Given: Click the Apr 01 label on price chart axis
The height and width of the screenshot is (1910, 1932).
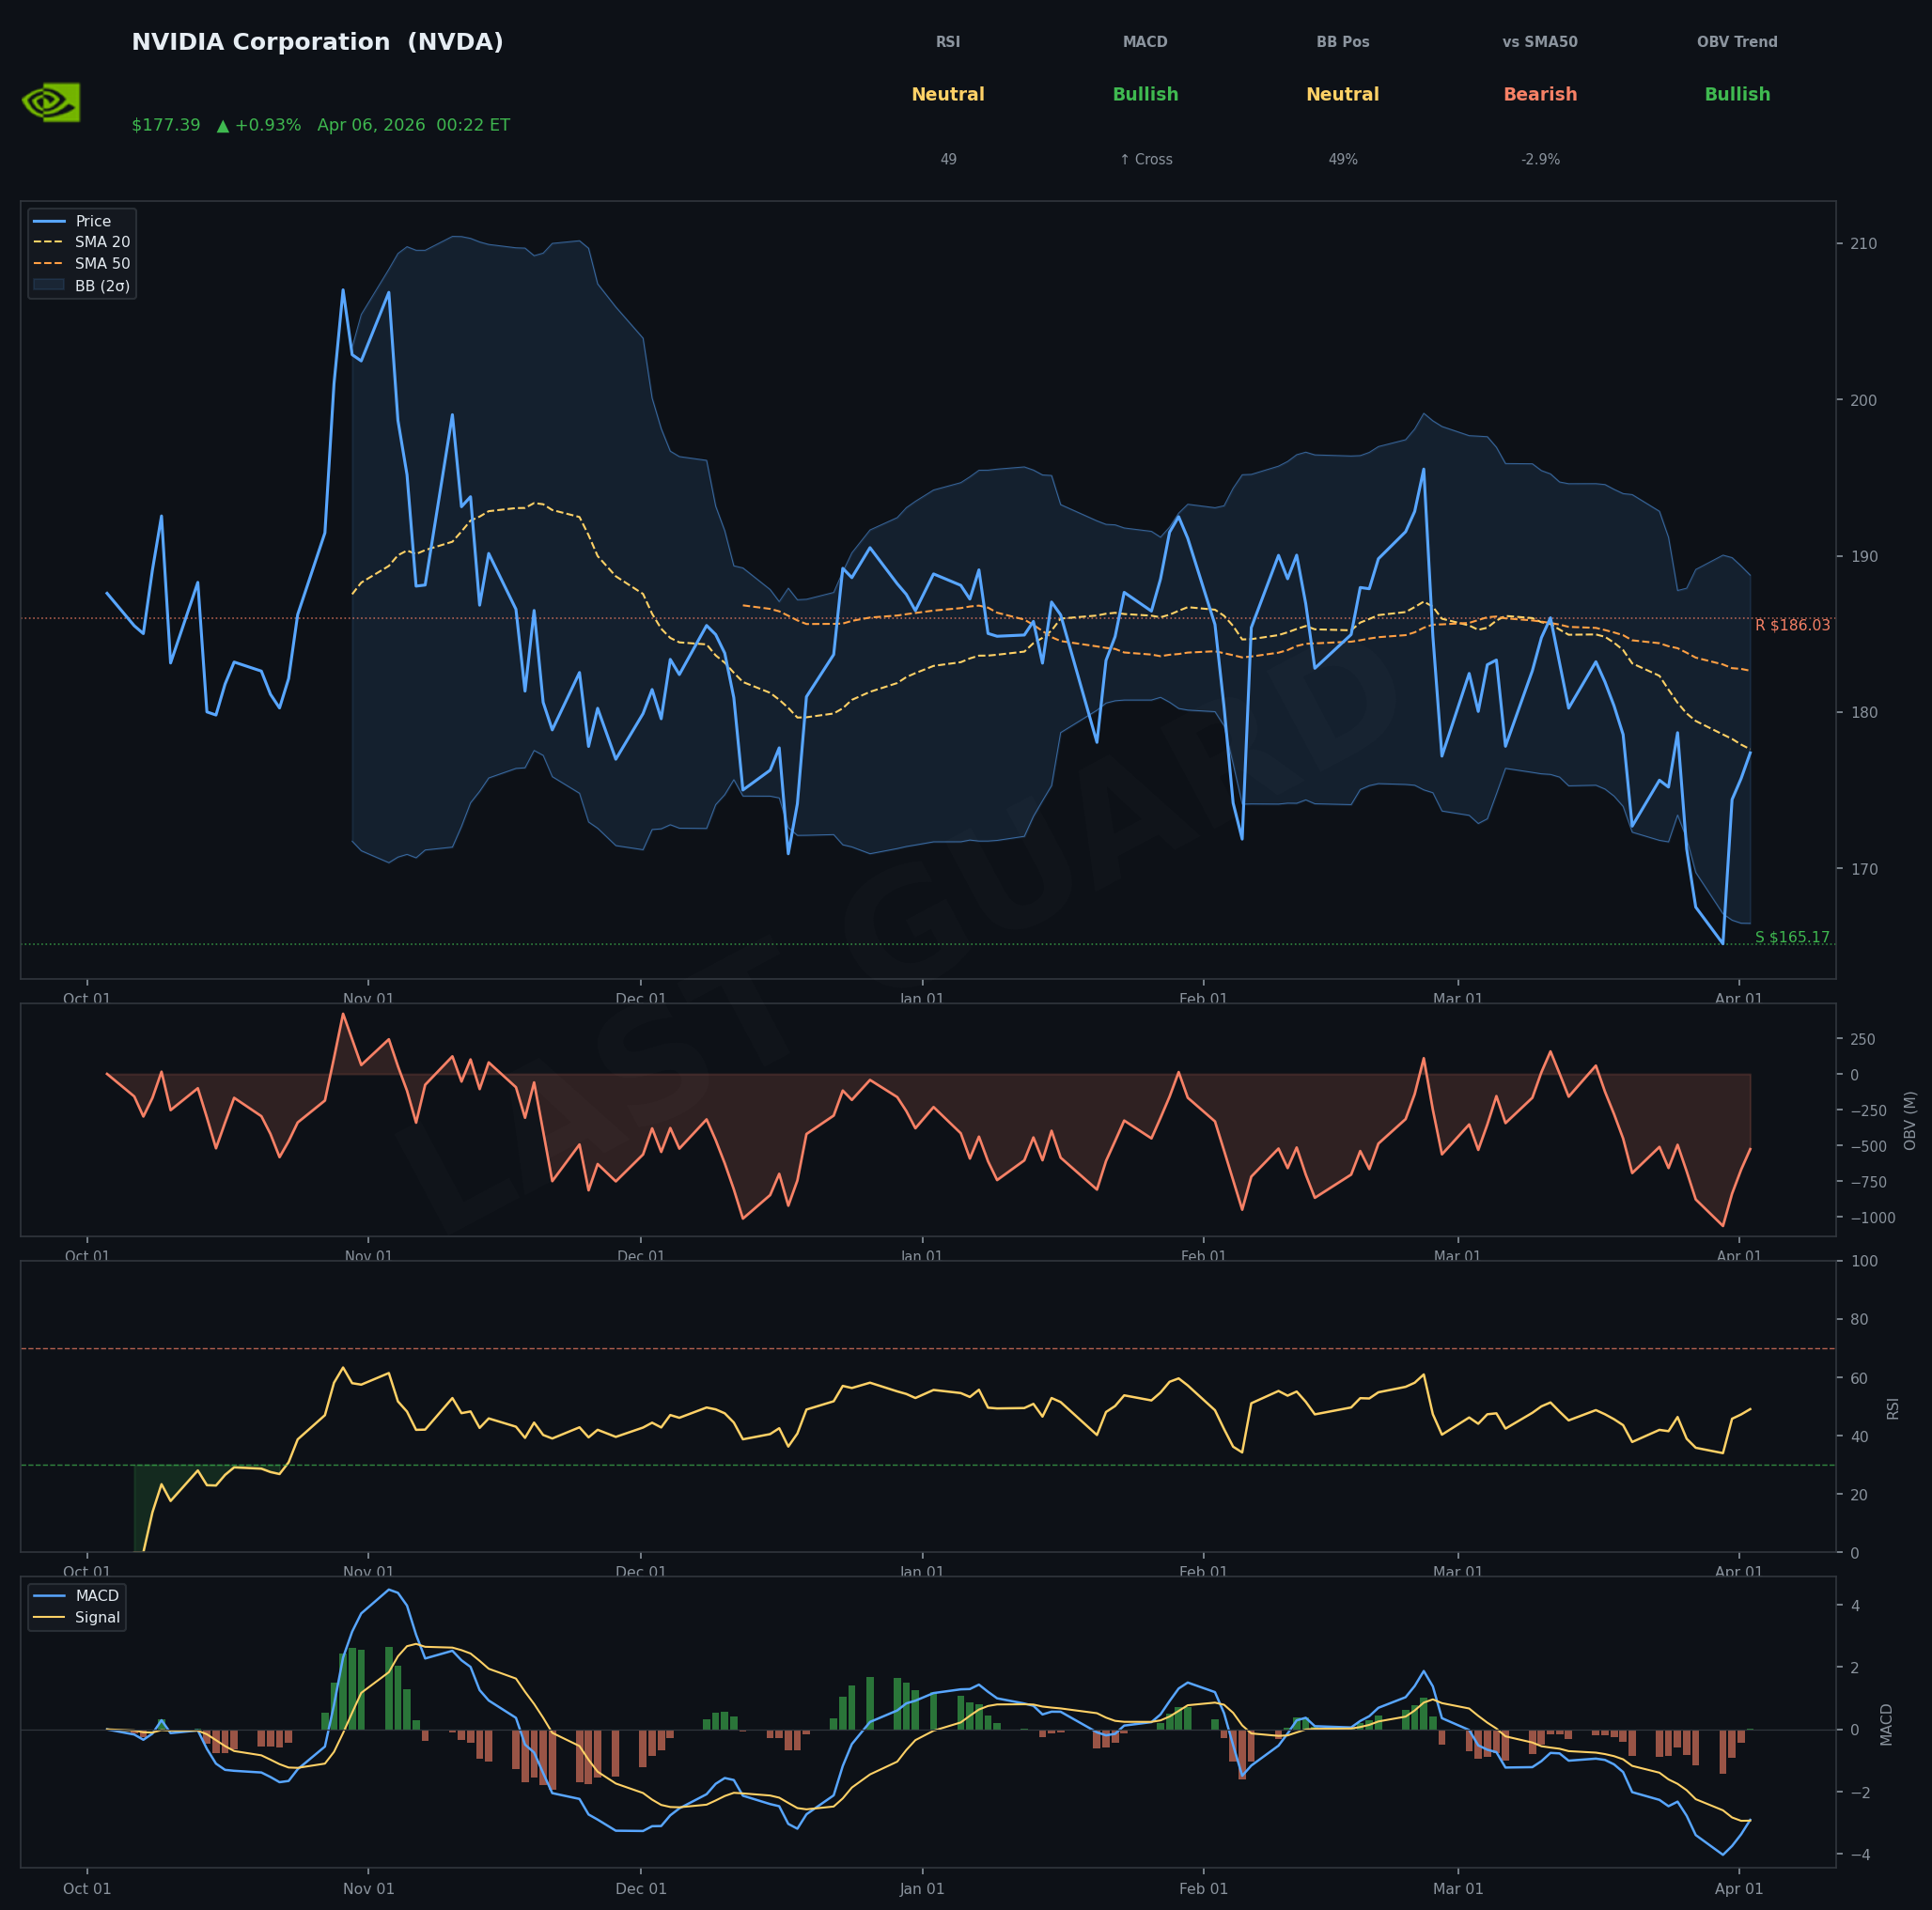Looking at the screenshot, I should [1738, 999].
